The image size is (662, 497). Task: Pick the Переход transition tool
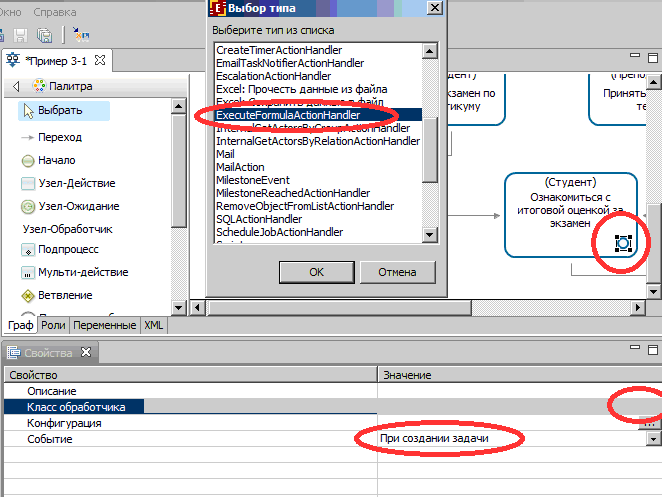pos(59,137)
